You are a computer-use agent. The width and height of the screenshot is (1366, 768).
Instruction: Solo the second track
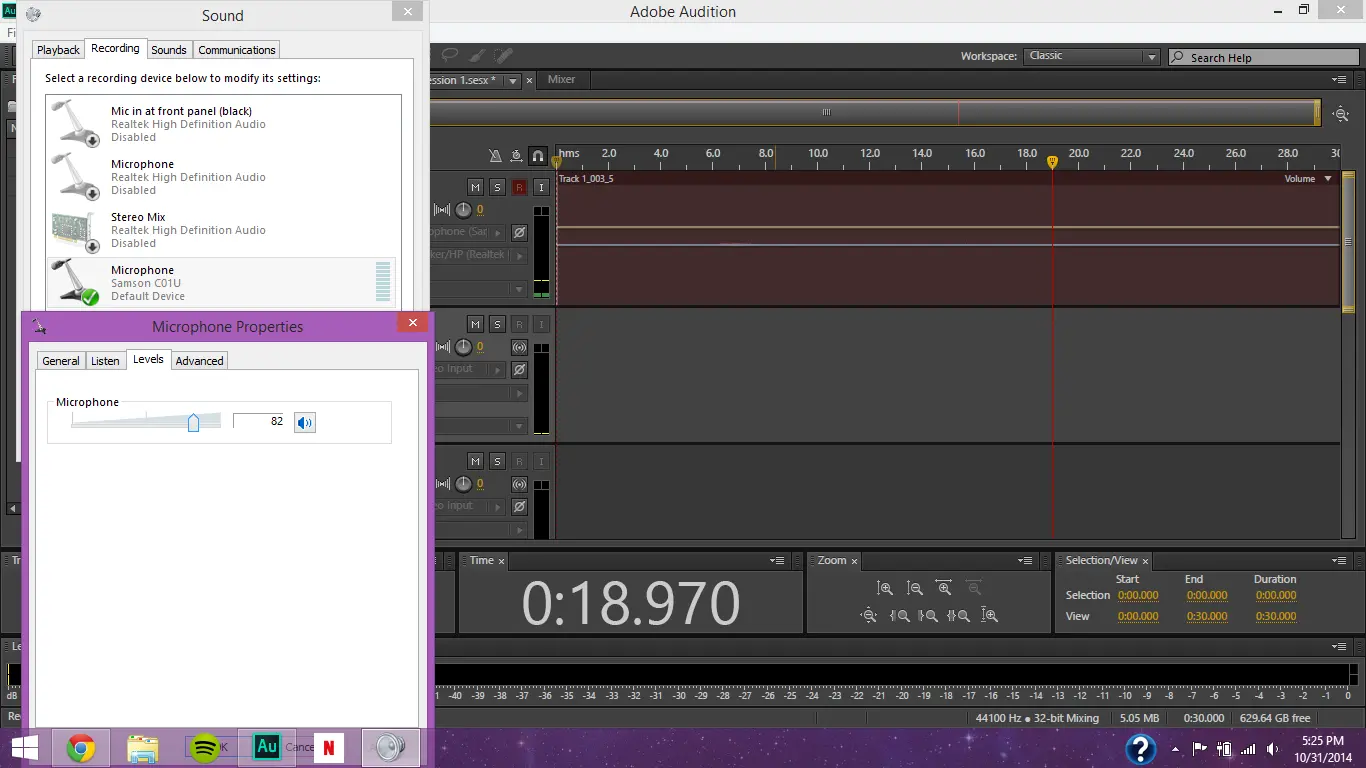tap(497, 324)
